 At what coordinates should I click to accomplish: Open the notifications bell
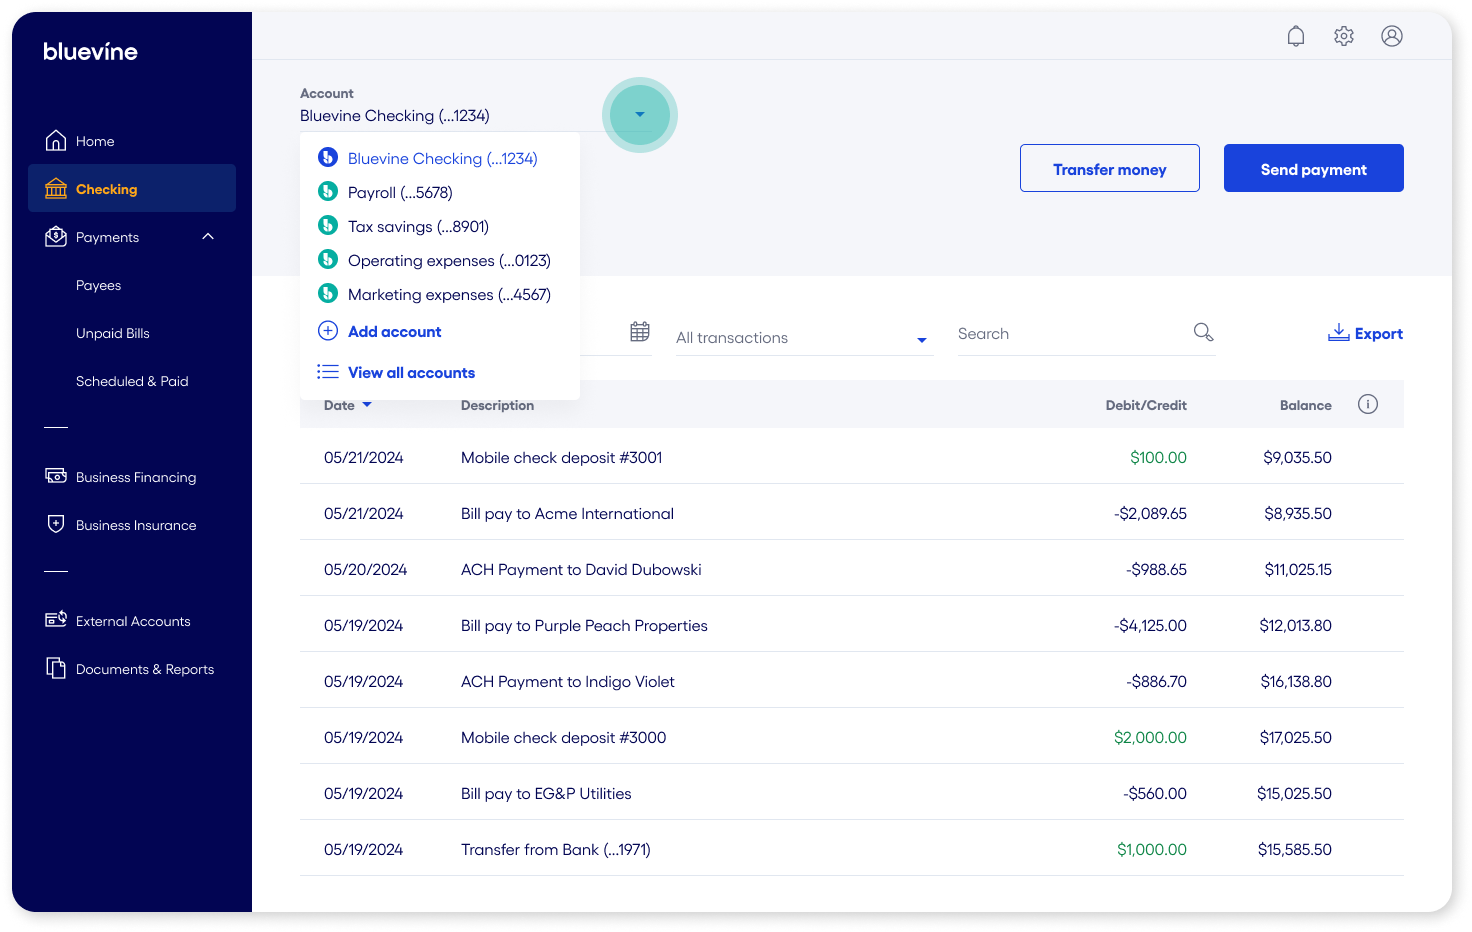point(1296,36)
